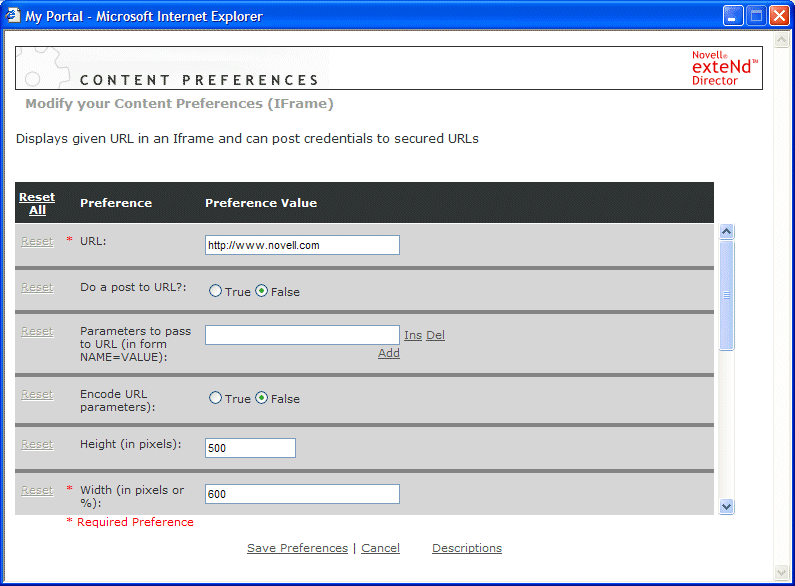Click the URL input field
Screen dimensions: 795x586
[x=302, y=245]
